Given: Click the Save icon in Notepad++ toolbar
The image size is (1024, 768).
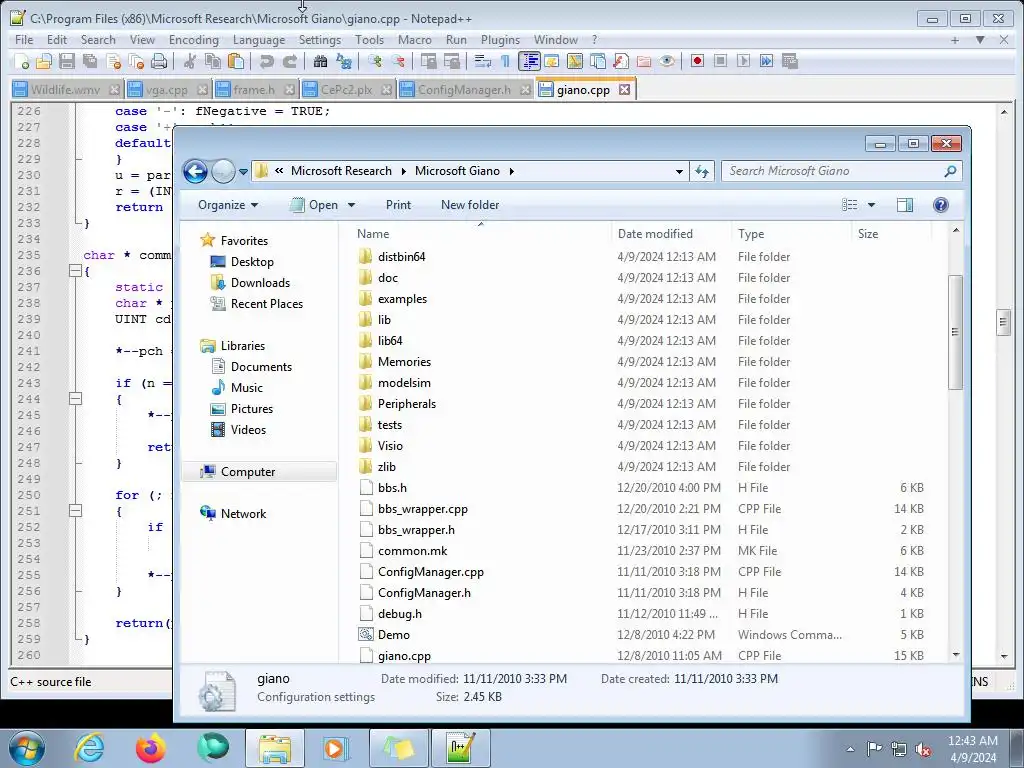Looking at the screenshot, I should tap(67, 61).
